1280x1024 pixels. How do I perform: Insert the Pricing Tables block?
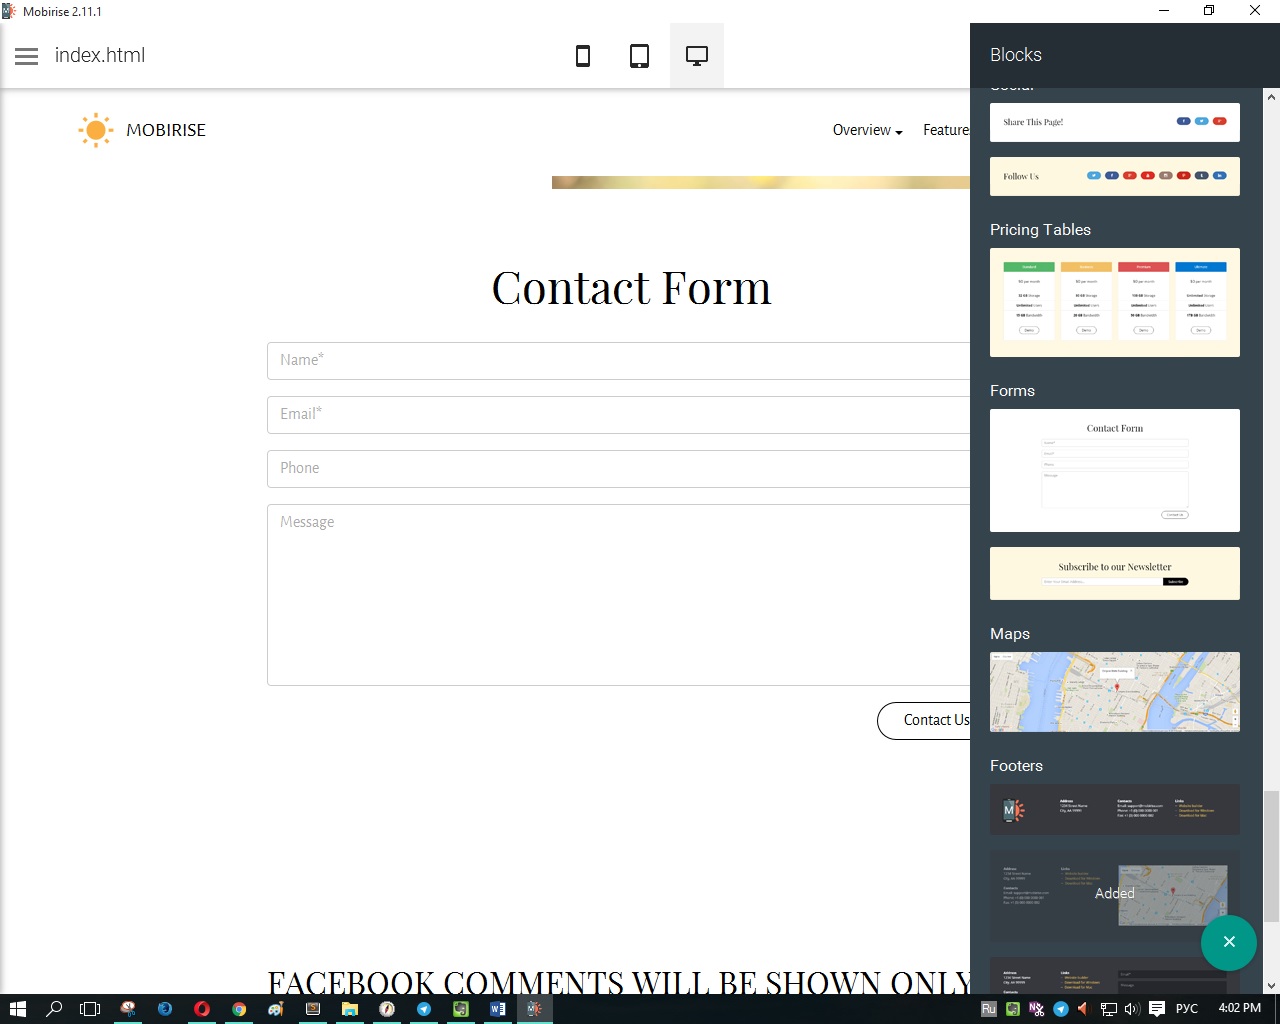click(x=1114, y=300)
